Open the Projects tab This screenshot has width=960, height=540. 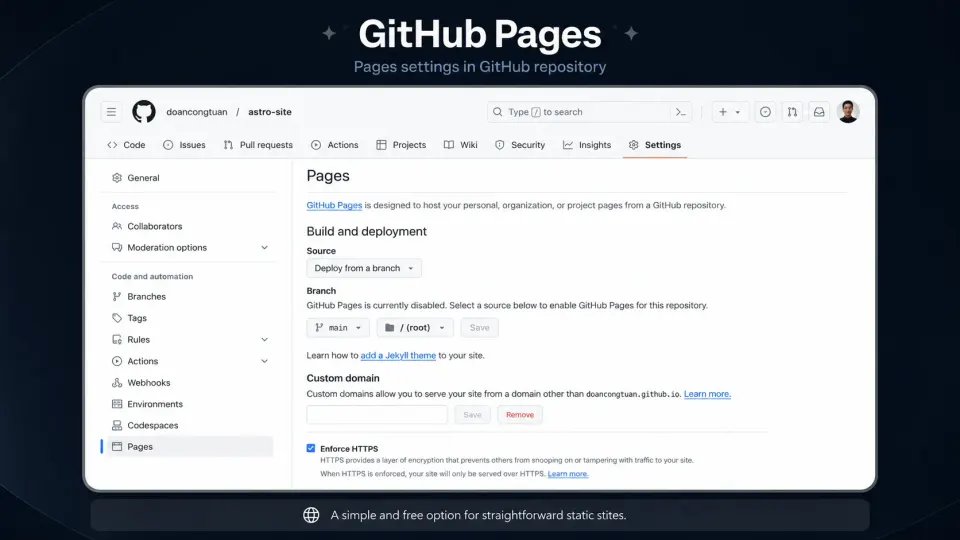point(401,145)
